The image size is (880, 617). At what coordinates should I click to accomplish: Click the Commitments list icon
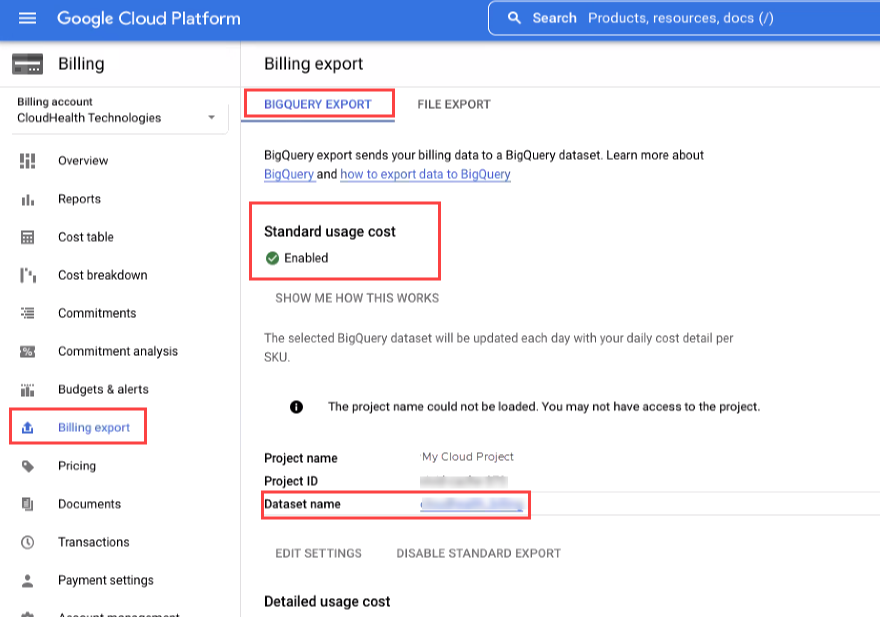(x=28, y=313)
